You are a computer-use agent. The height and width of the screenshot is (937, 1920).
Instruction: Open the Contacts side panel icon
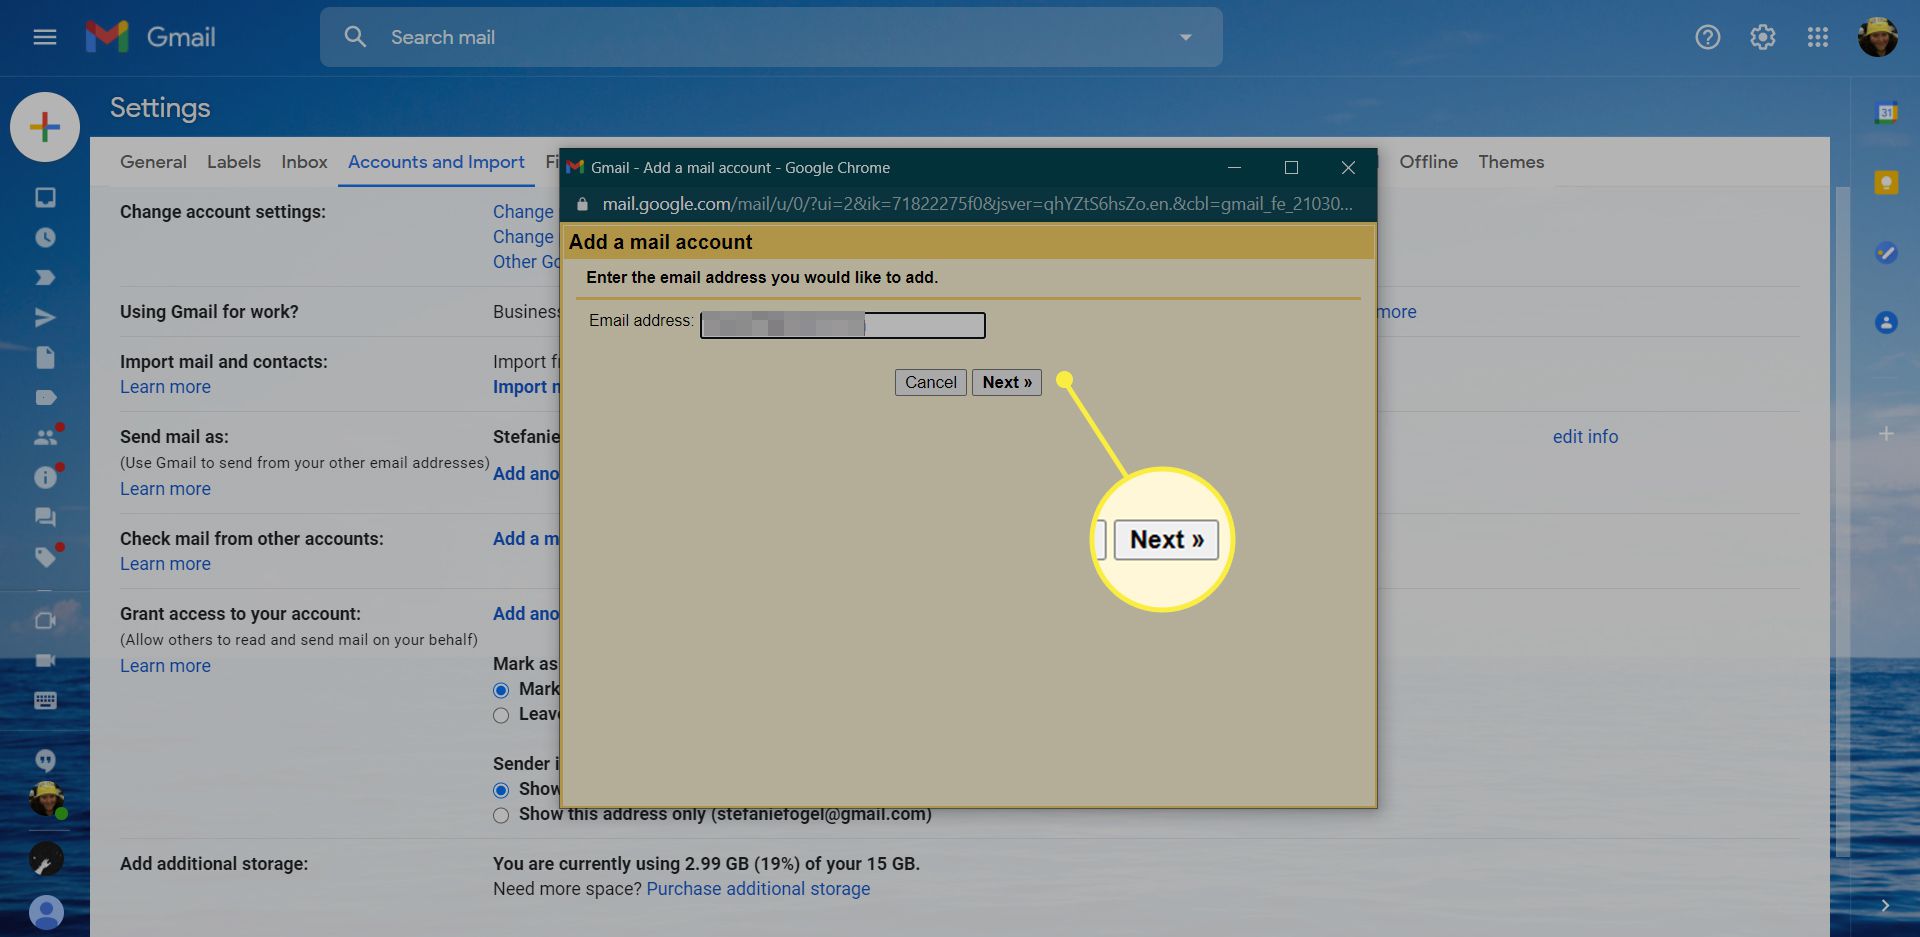[x=1886, y=322]
